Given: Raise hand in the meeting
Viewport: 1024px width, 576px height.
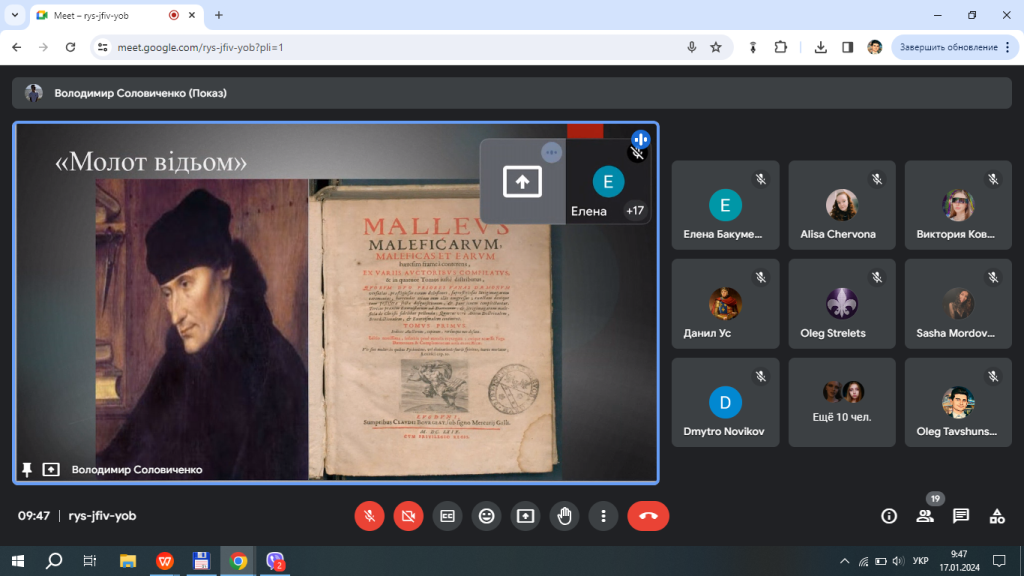Looking at the screenshot, I should pyautogui.click(x=564, y=516).
